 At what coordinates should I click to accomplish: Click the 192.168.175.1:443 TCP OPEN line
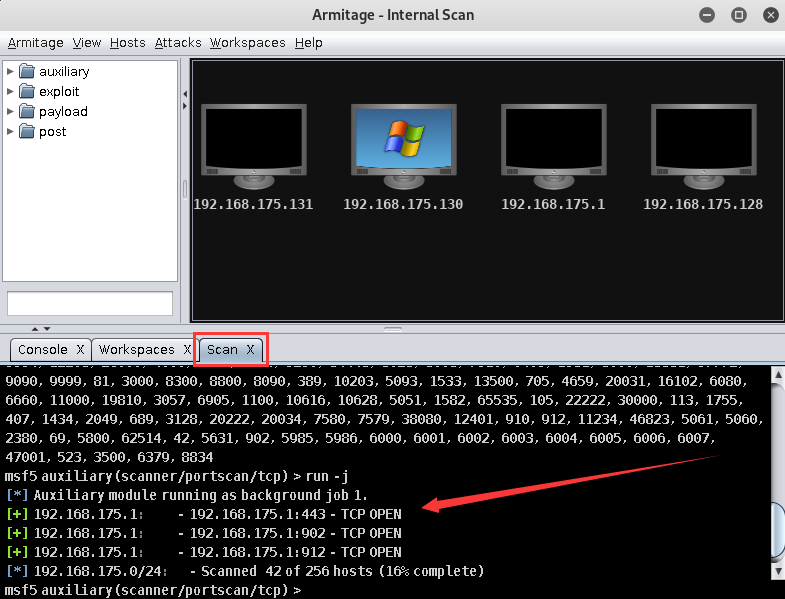pyautogui.click(x=204, y=514)
